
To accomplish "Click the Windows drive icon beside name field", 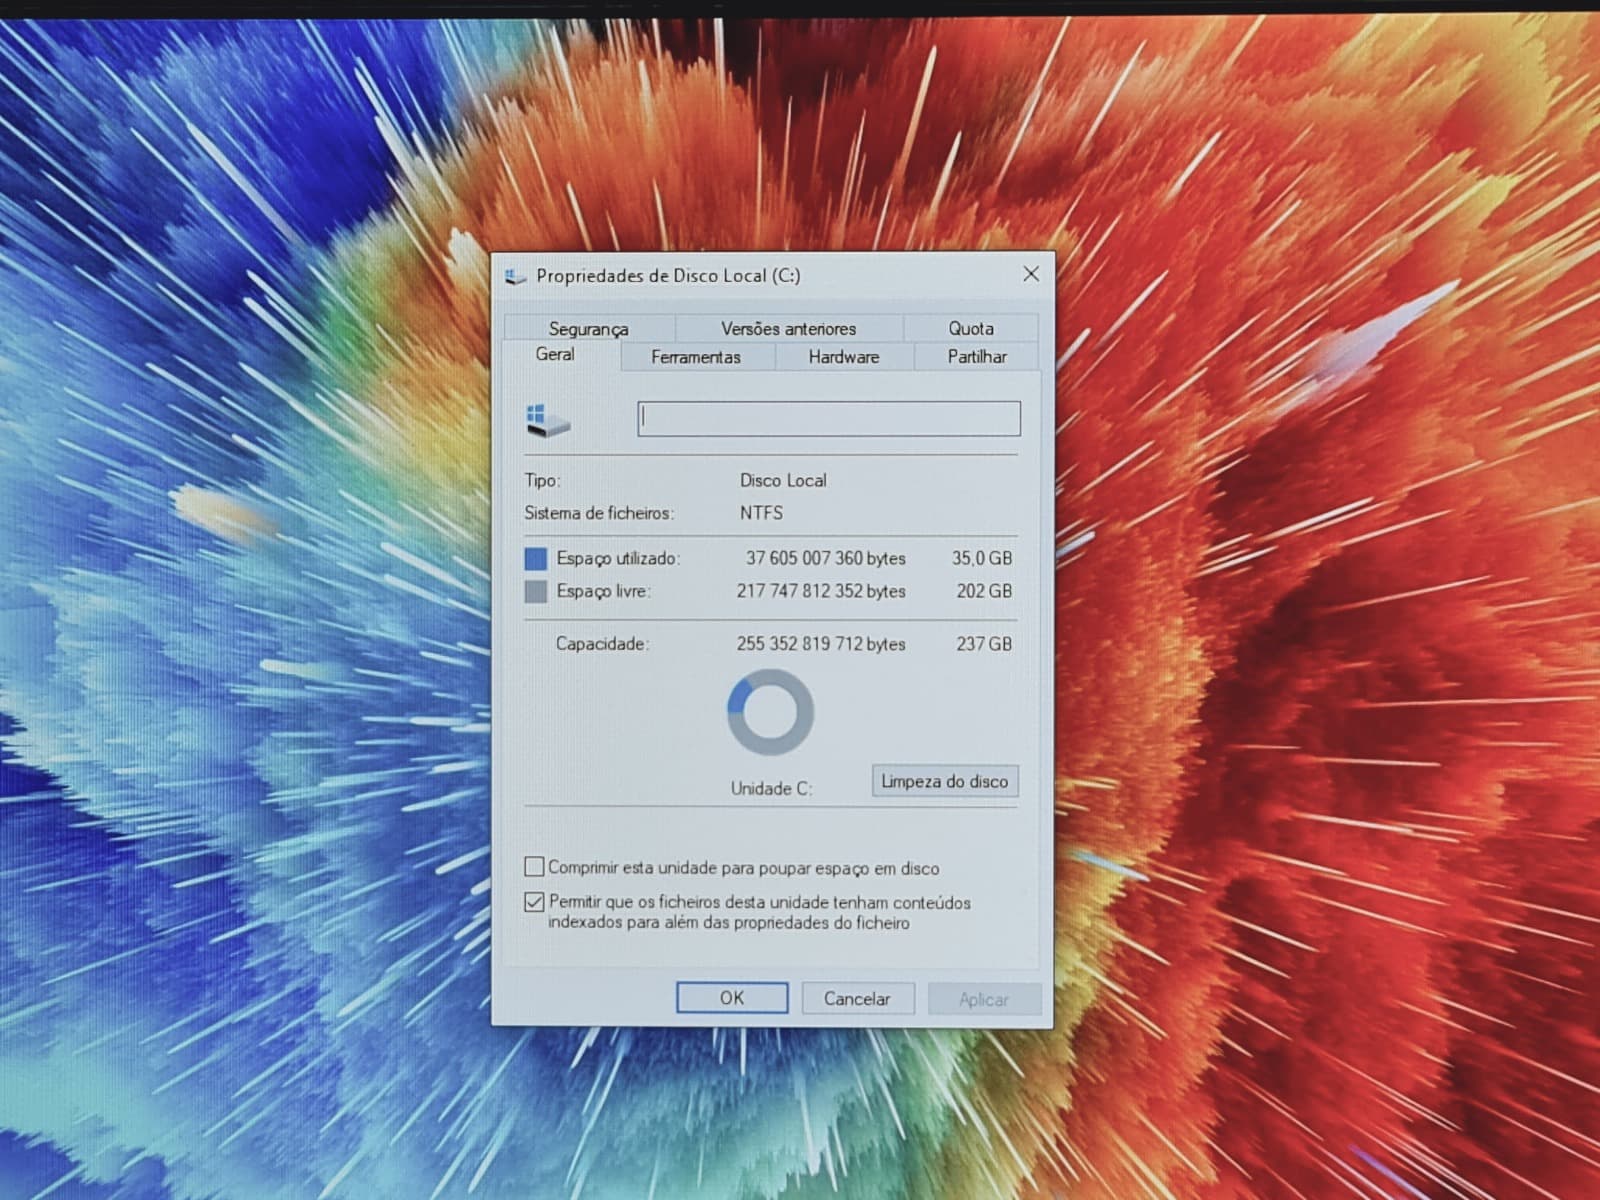I will click(x=548, y=420).
